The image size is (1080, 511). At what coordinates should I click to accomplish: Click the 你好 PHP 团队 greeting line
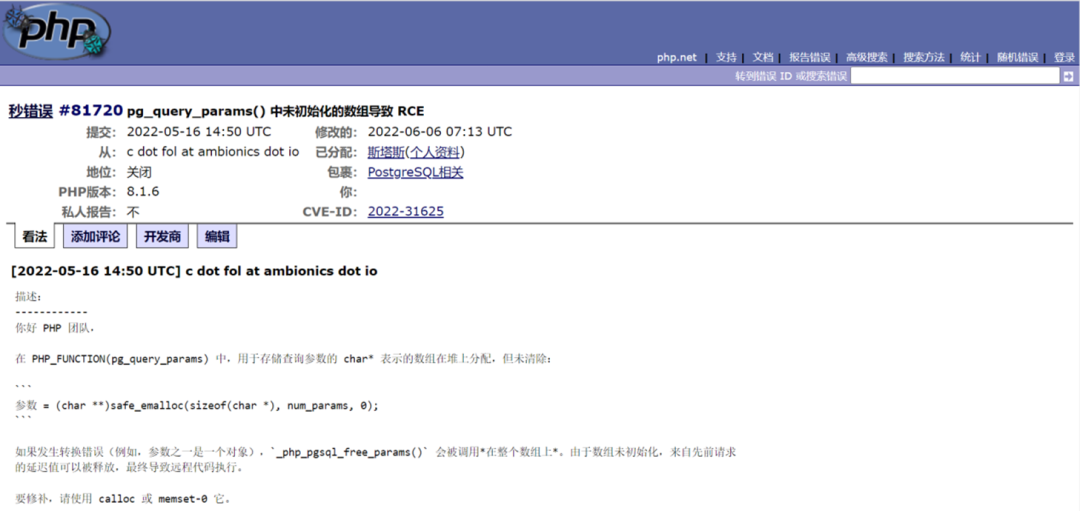[x=54, y=328]
